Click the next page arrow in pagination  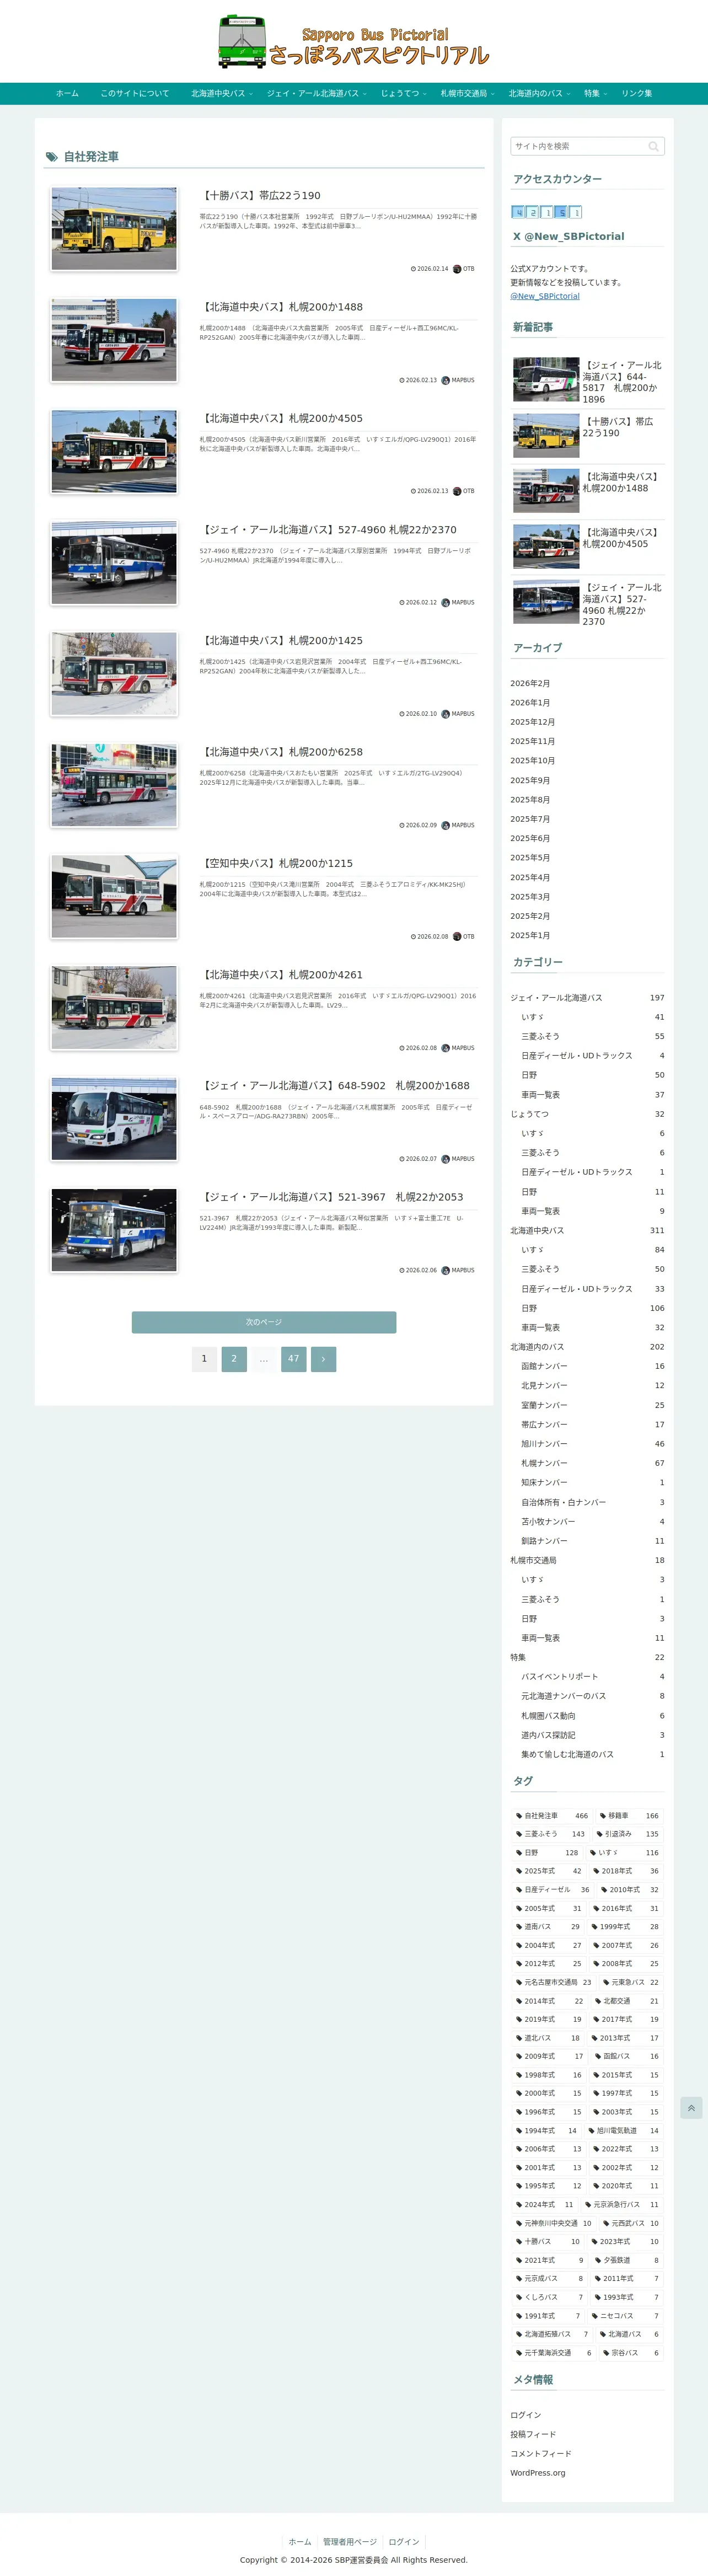point(323,1358)
